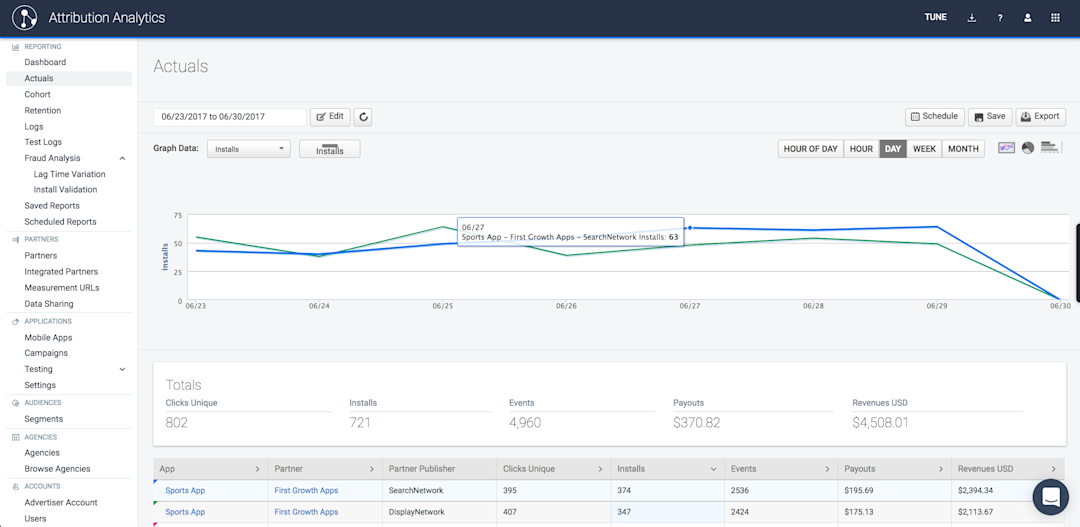Switch to pie chart view
The image size is (1080, 527).
pyautogui.click(x=1027, y=148)
